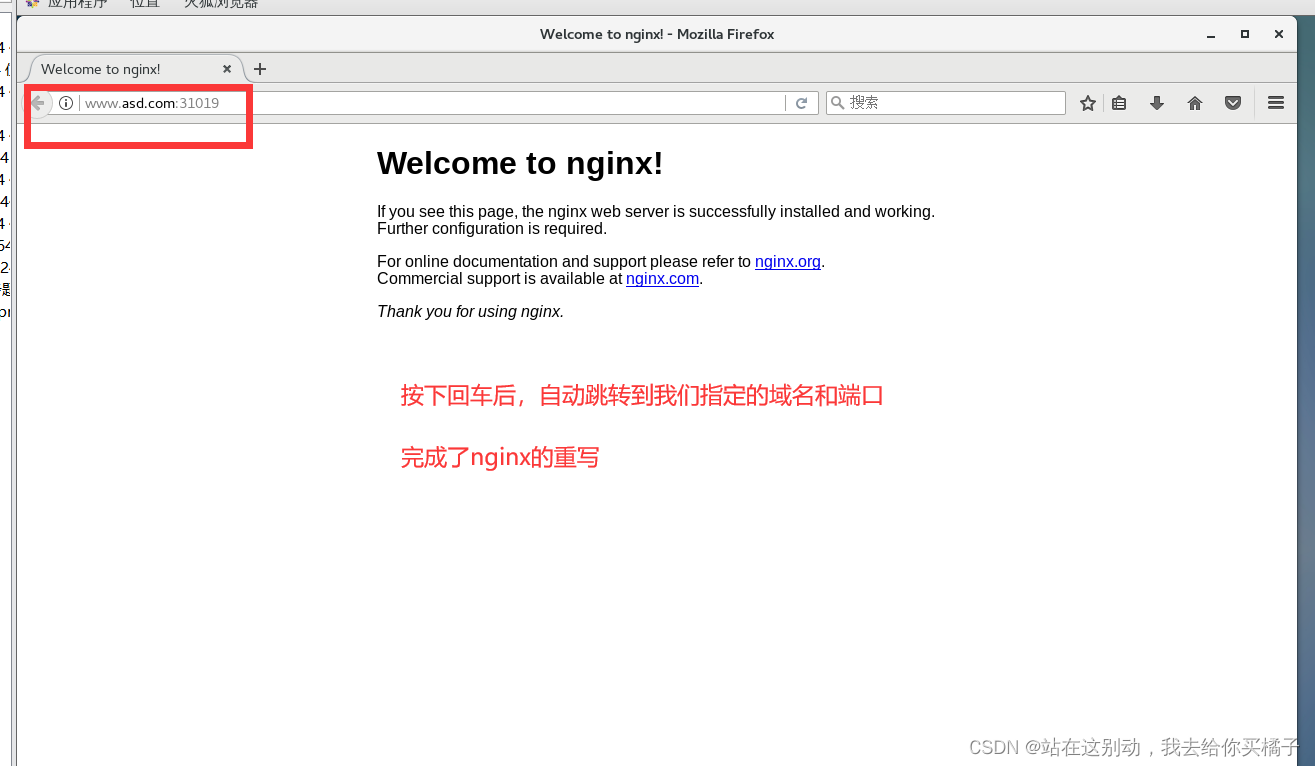1315x766 pixels.
Task: Minimize the Firefox window
Action: (x=1211, y=34)
